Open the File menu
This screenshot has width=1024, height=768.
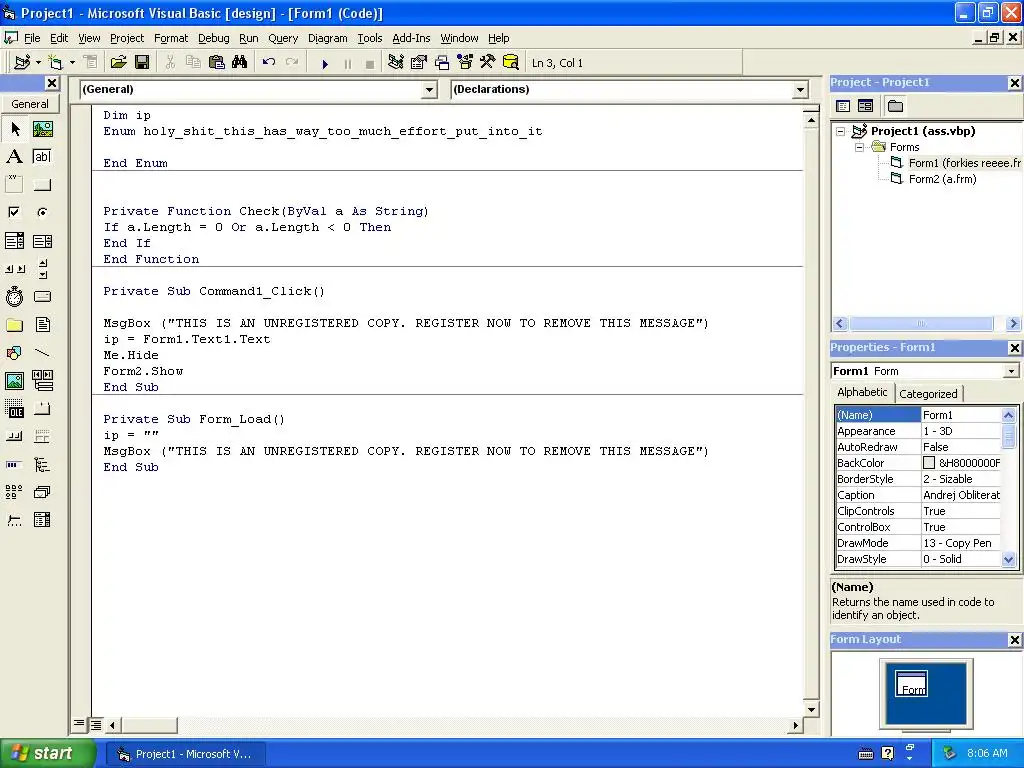pos(32,38)
